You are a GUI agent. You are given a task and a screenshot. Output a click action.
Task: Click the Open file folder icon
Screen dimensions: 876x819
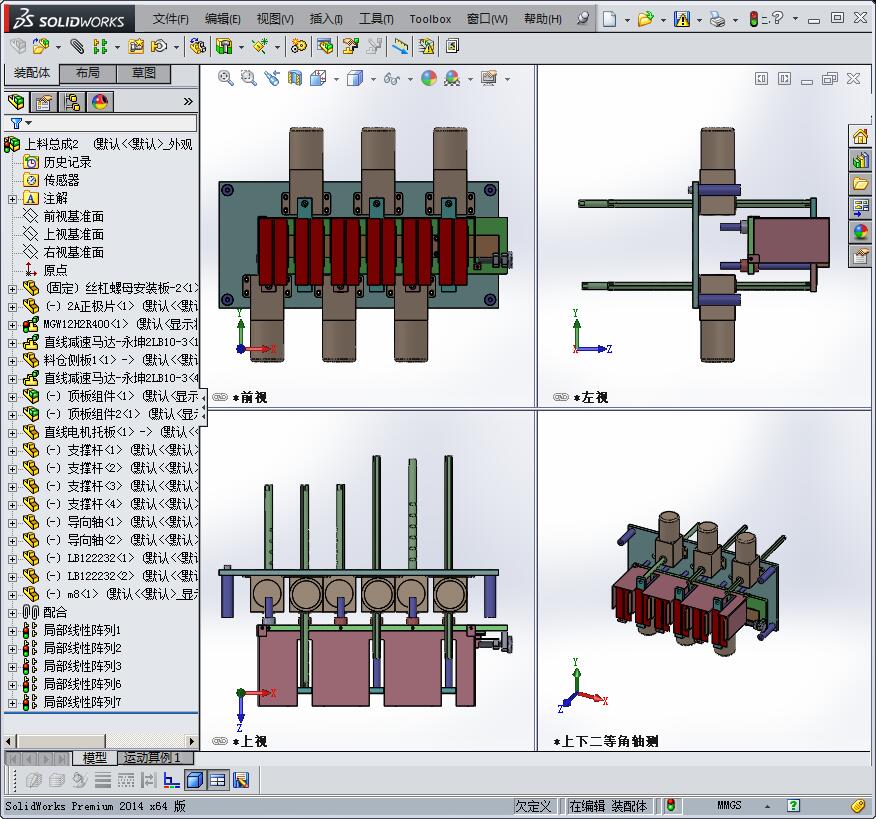tap(646, 19)
